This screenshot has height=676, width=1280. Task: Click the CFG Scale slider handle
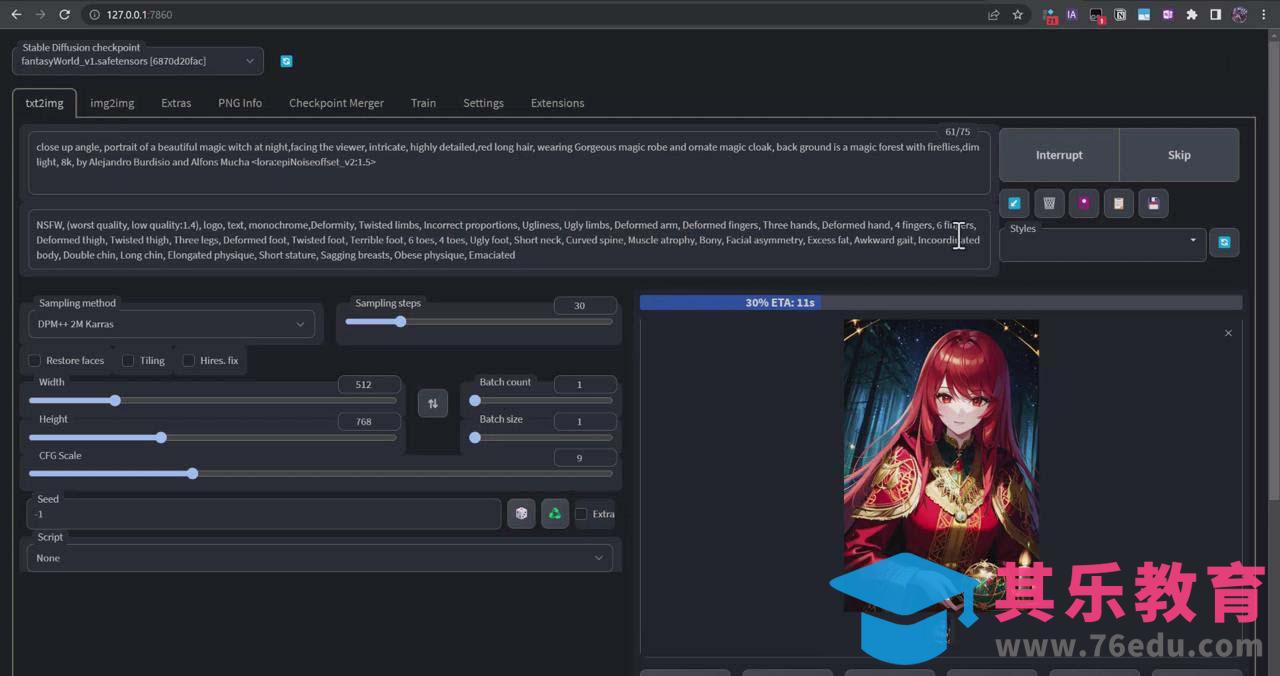pyautogui.click(x=192, y=473)
